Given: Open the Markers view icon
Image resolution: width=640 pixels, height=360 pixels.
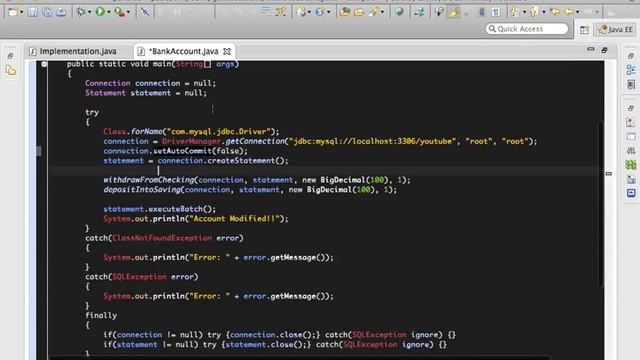Looking at the screenshot, I should coord(631,122).
